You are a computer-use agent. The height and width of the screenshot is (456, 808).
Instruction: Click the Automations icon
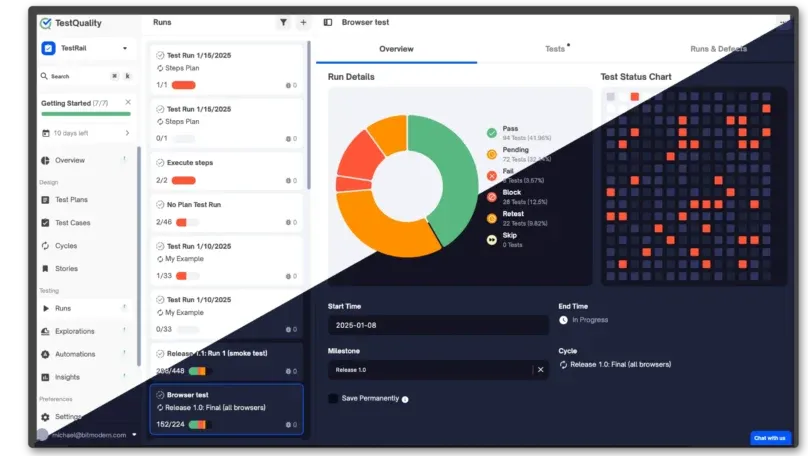[x=45, y=354]
